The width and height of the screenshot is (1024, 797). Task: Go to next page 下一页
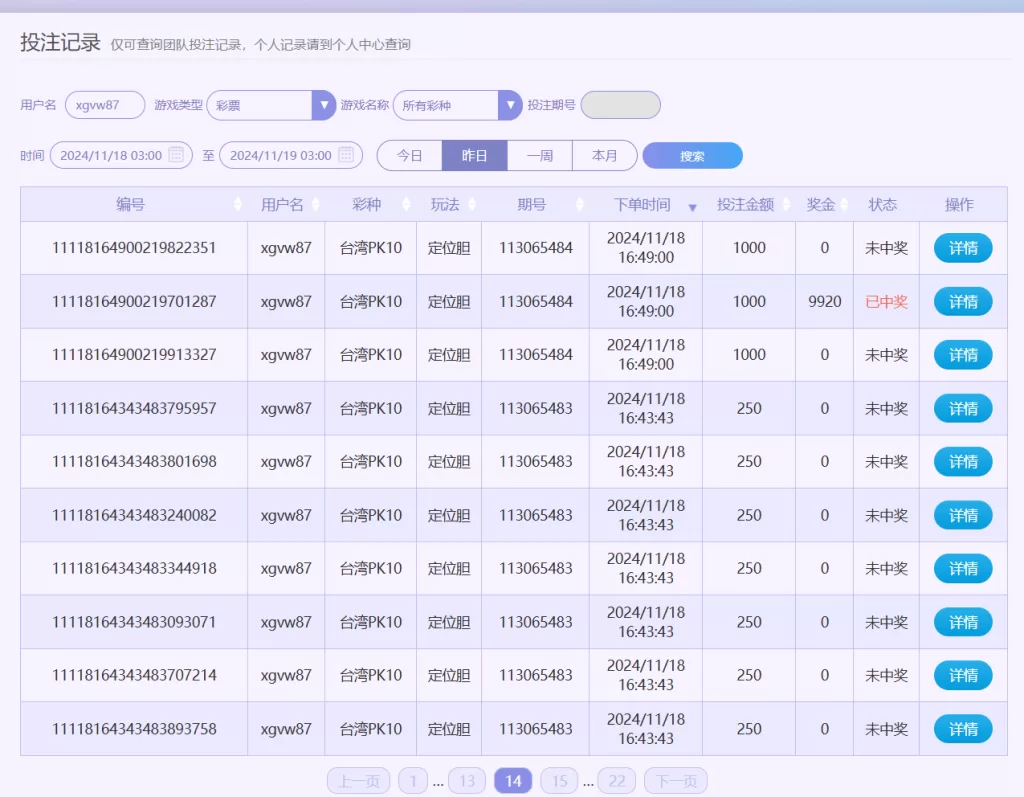click(676, 781)
